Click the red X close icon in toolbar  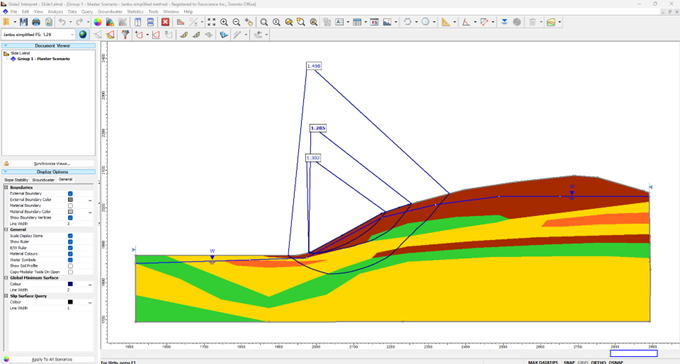(x=165, y=22)
